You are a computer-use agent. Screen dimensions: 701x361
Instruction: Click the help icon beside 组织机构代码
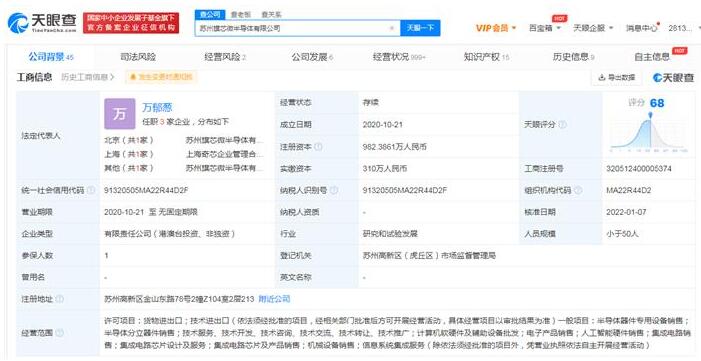point(578,190)
